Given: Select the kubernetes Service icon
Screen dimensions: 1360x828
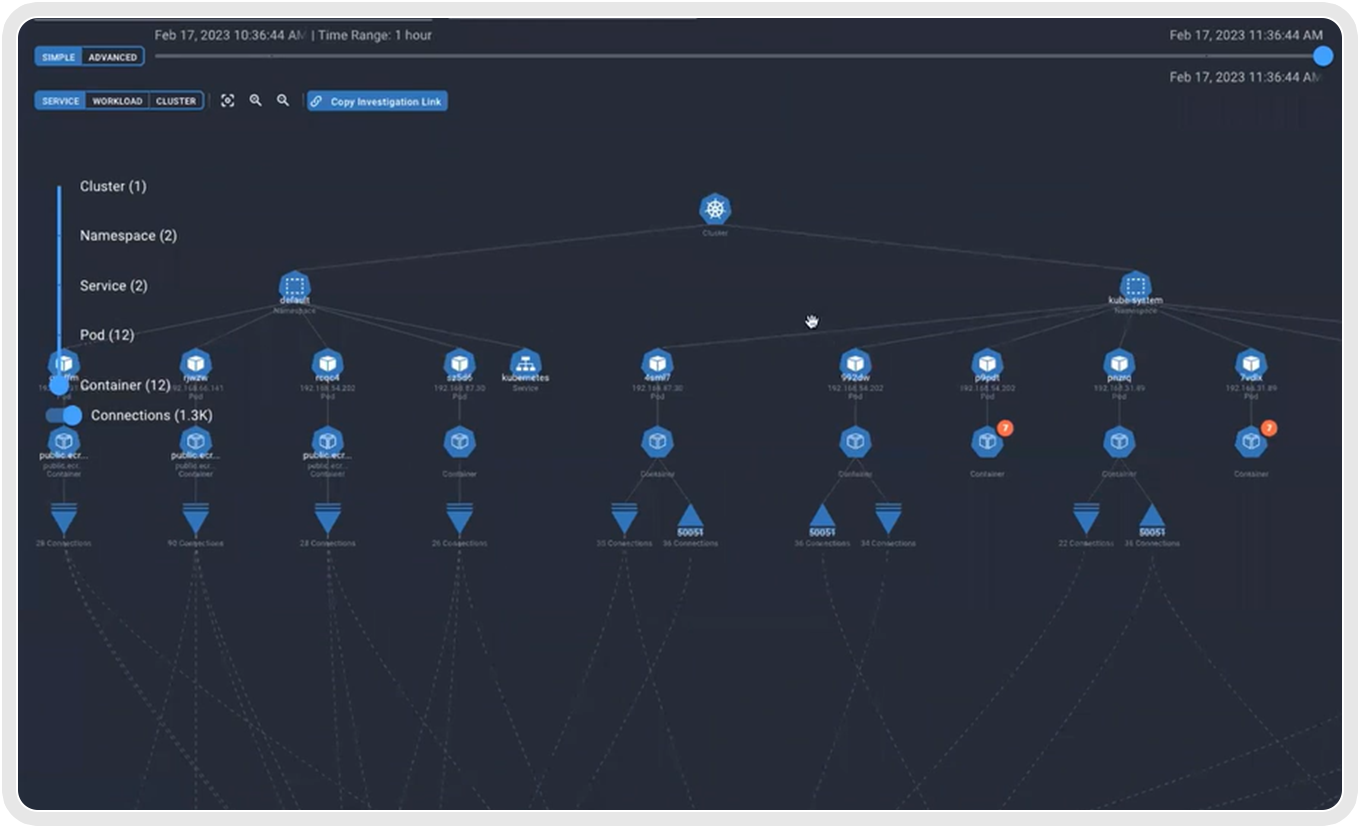Looking at the screenshot, I should point(524,363).
